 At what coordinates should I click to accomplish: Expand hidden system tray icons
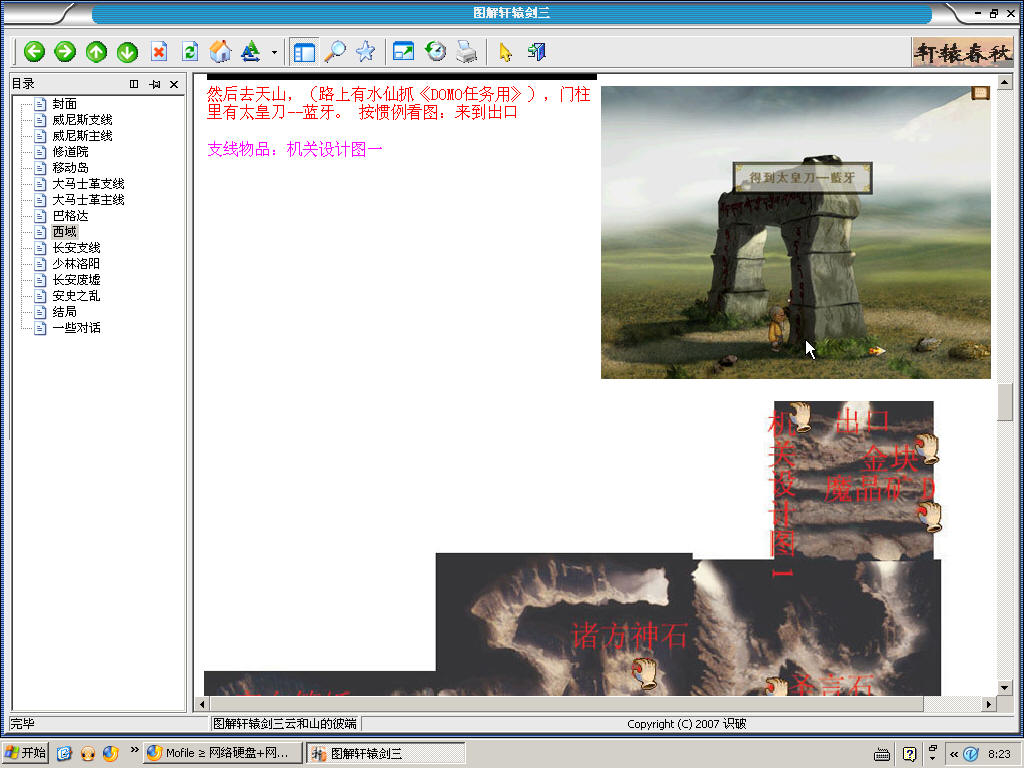pyautogui.click(x=954, y=754)
